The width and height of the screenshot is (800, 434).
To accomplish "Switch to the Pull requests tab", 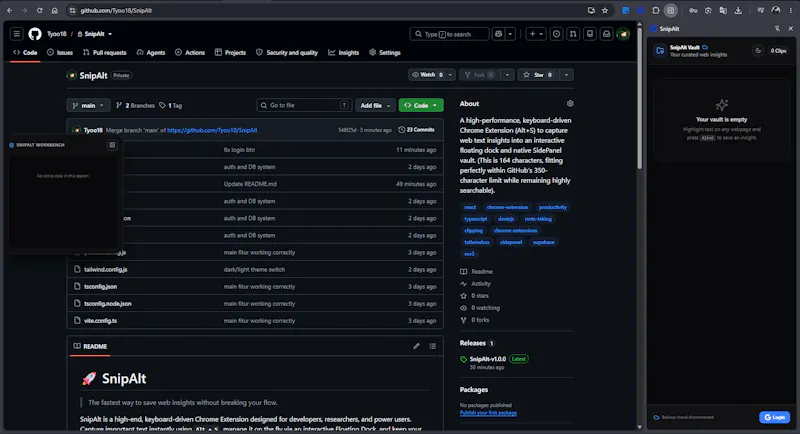I will [x=105, y=53].
